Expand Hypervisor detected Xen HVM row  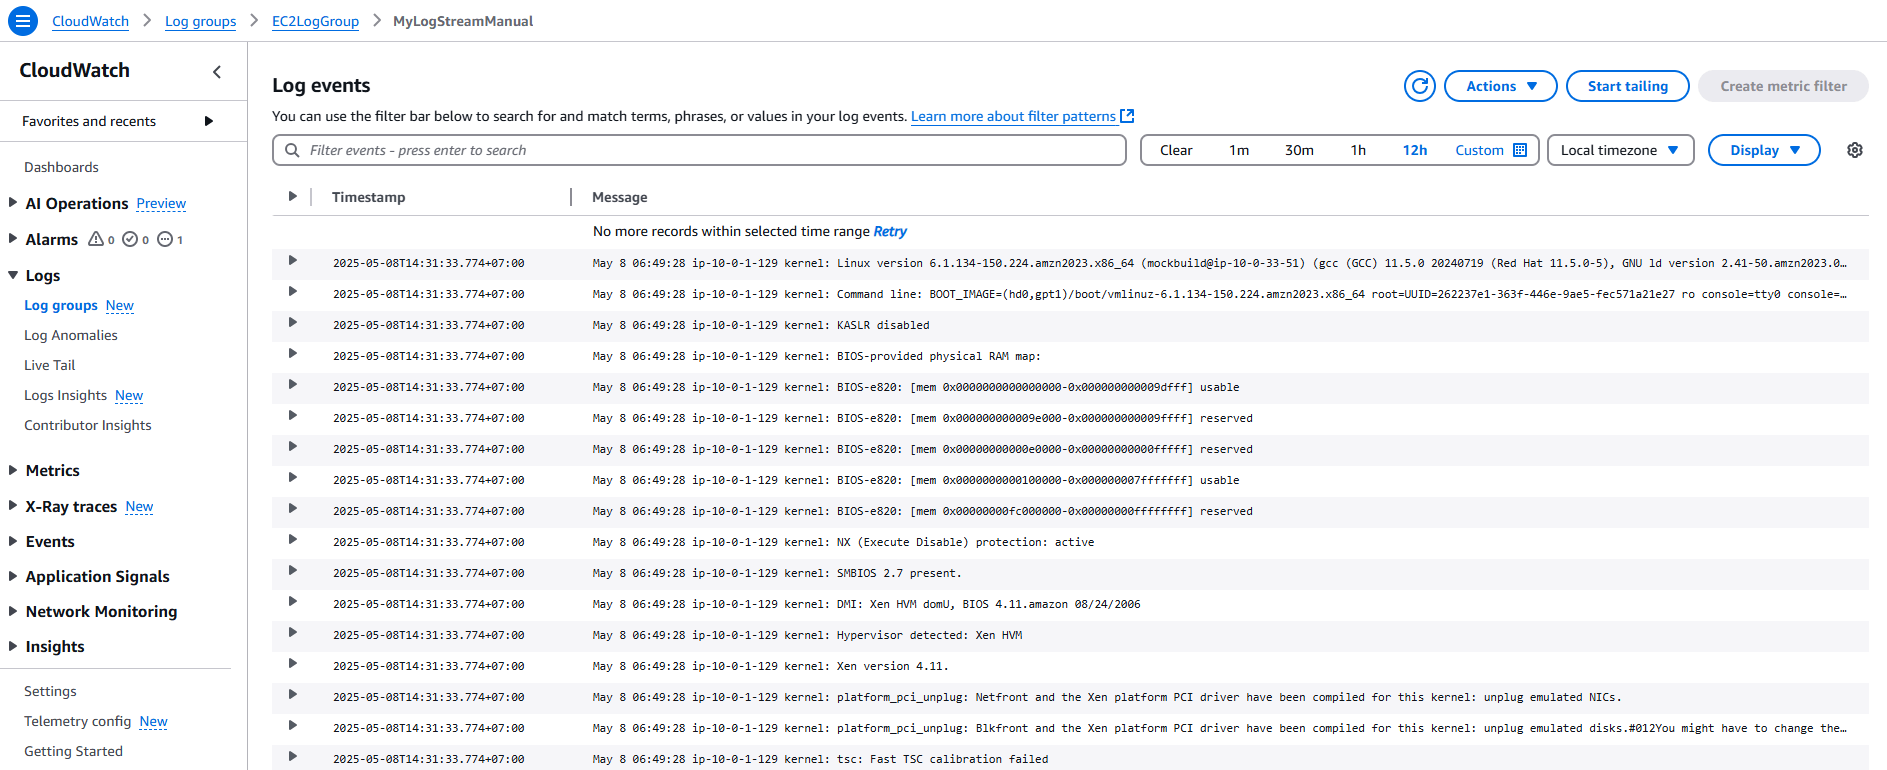[292, 632]
